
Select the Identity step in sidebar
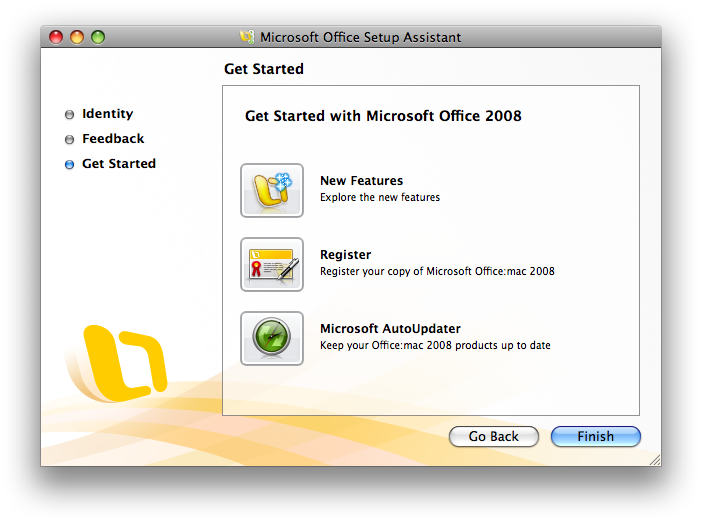pyautogui.click(x=107, y=114)
